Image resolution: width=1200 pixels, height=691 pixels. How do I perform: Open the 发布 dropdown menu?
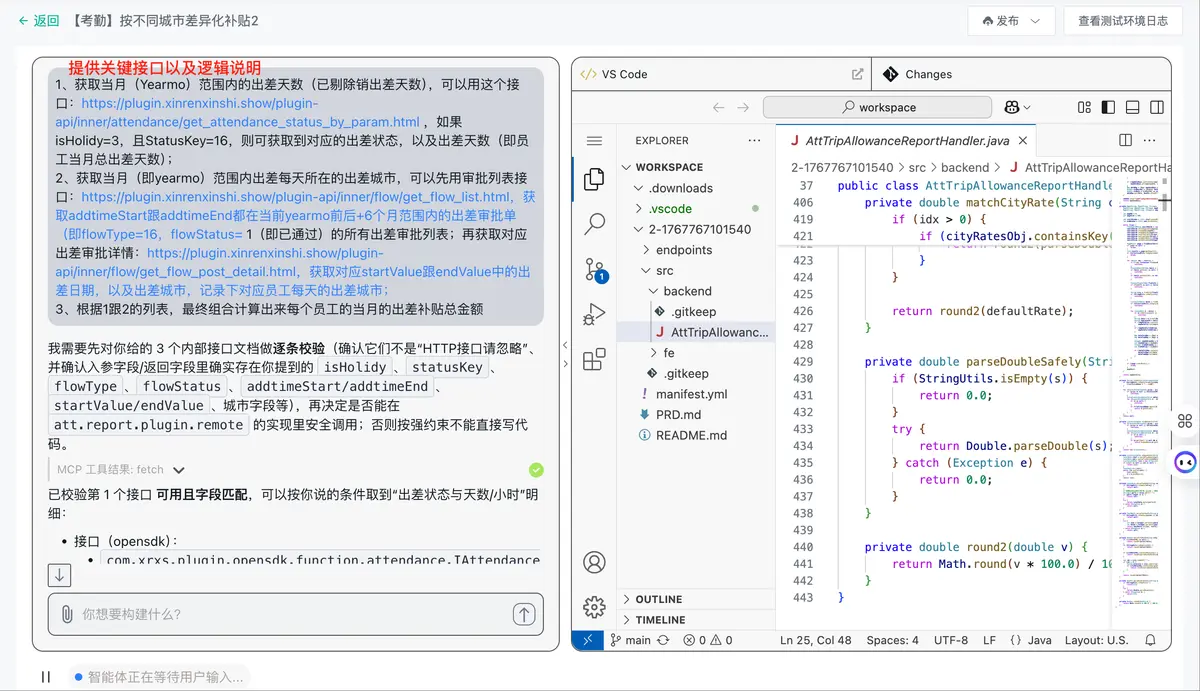(x=1011, y=21)
